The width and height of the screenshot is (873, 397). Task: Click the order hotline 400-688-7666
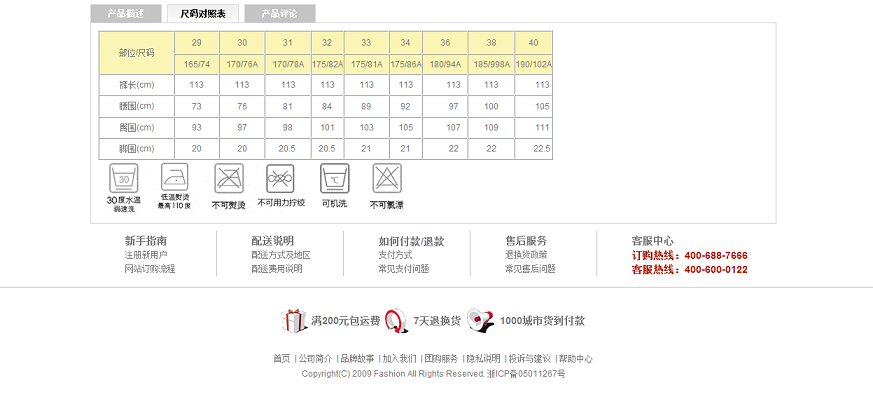coord(715,256)
